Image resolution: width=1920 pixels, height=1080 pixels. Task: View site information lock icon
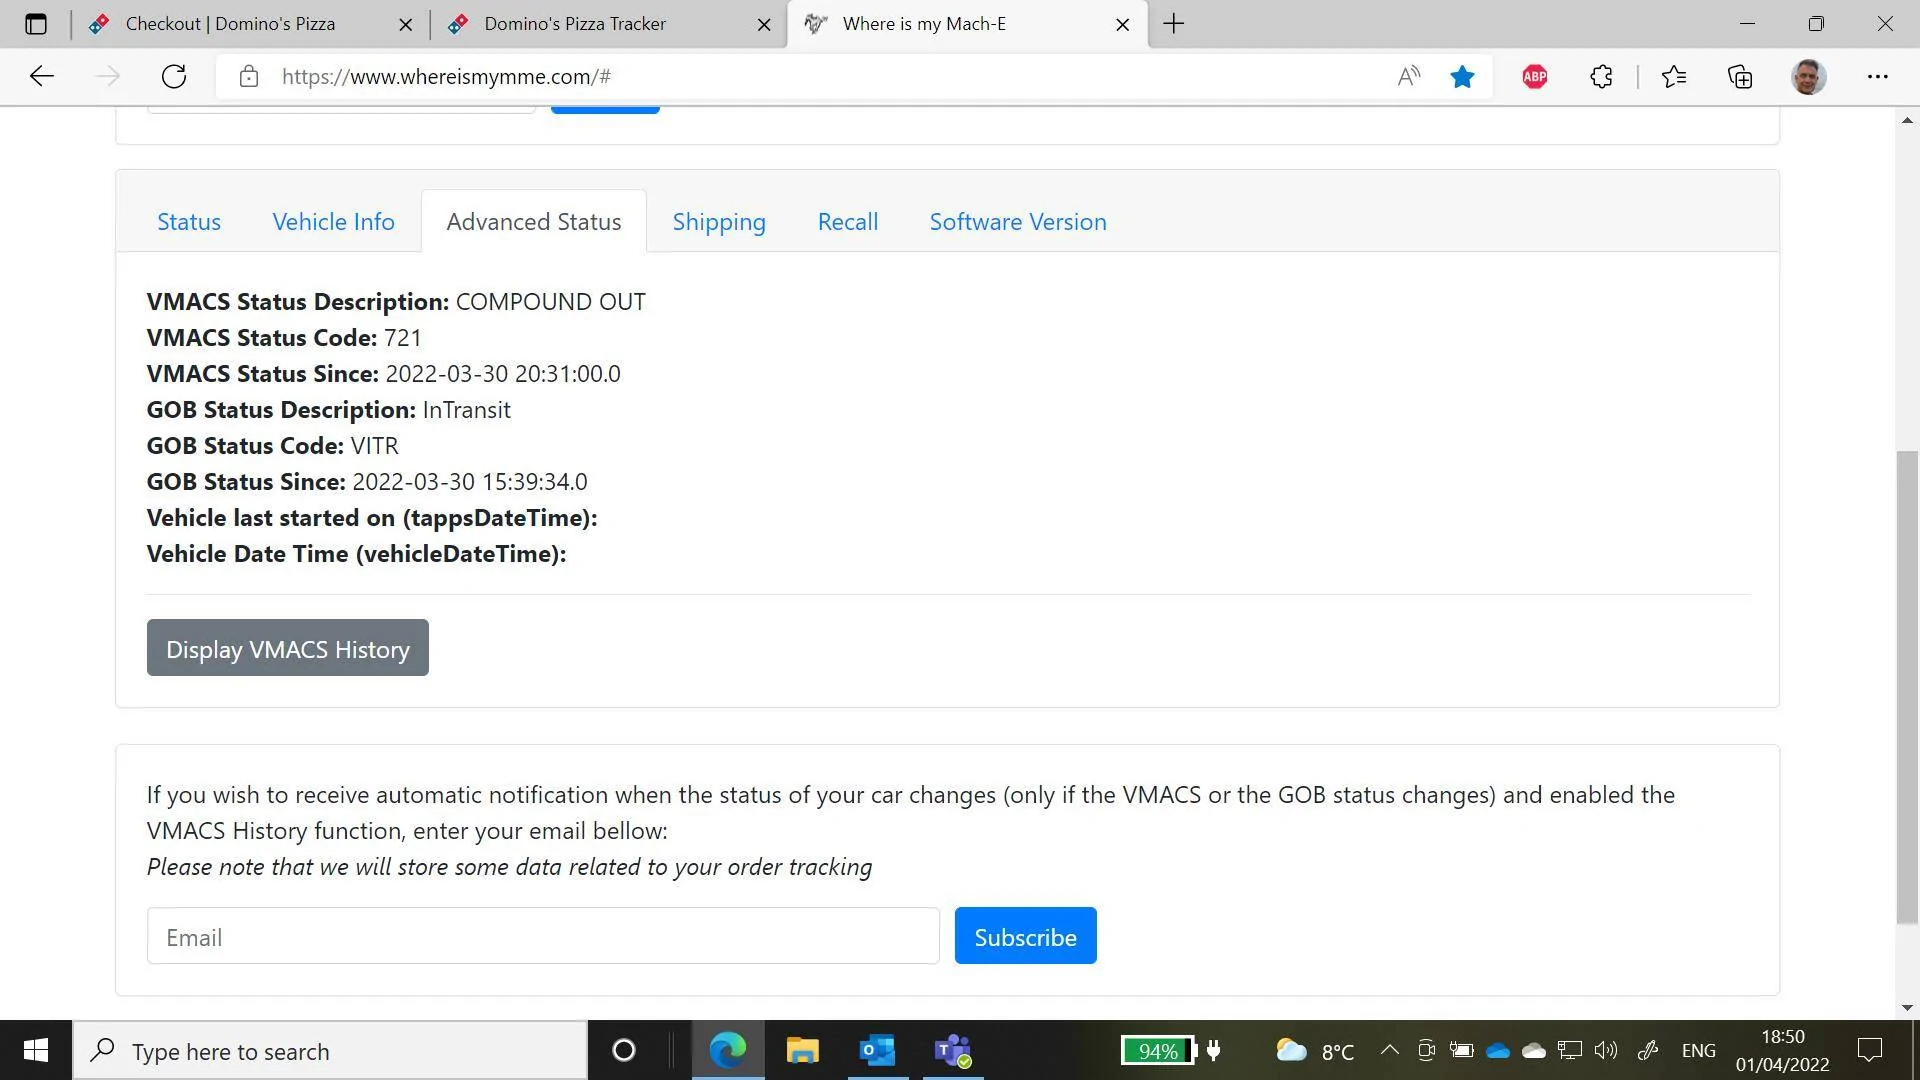pos(249,77)
